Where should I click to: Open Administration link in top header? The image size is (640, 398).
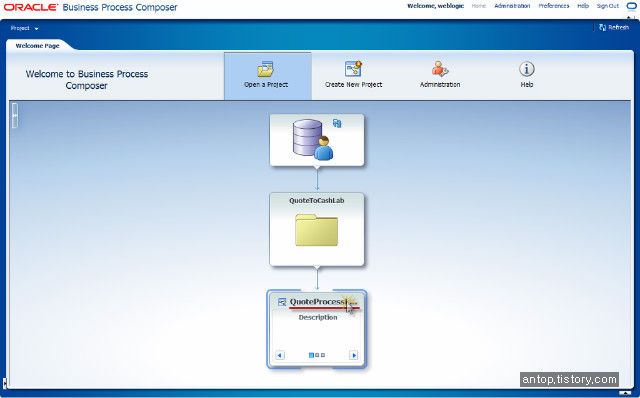click(512, 6)
